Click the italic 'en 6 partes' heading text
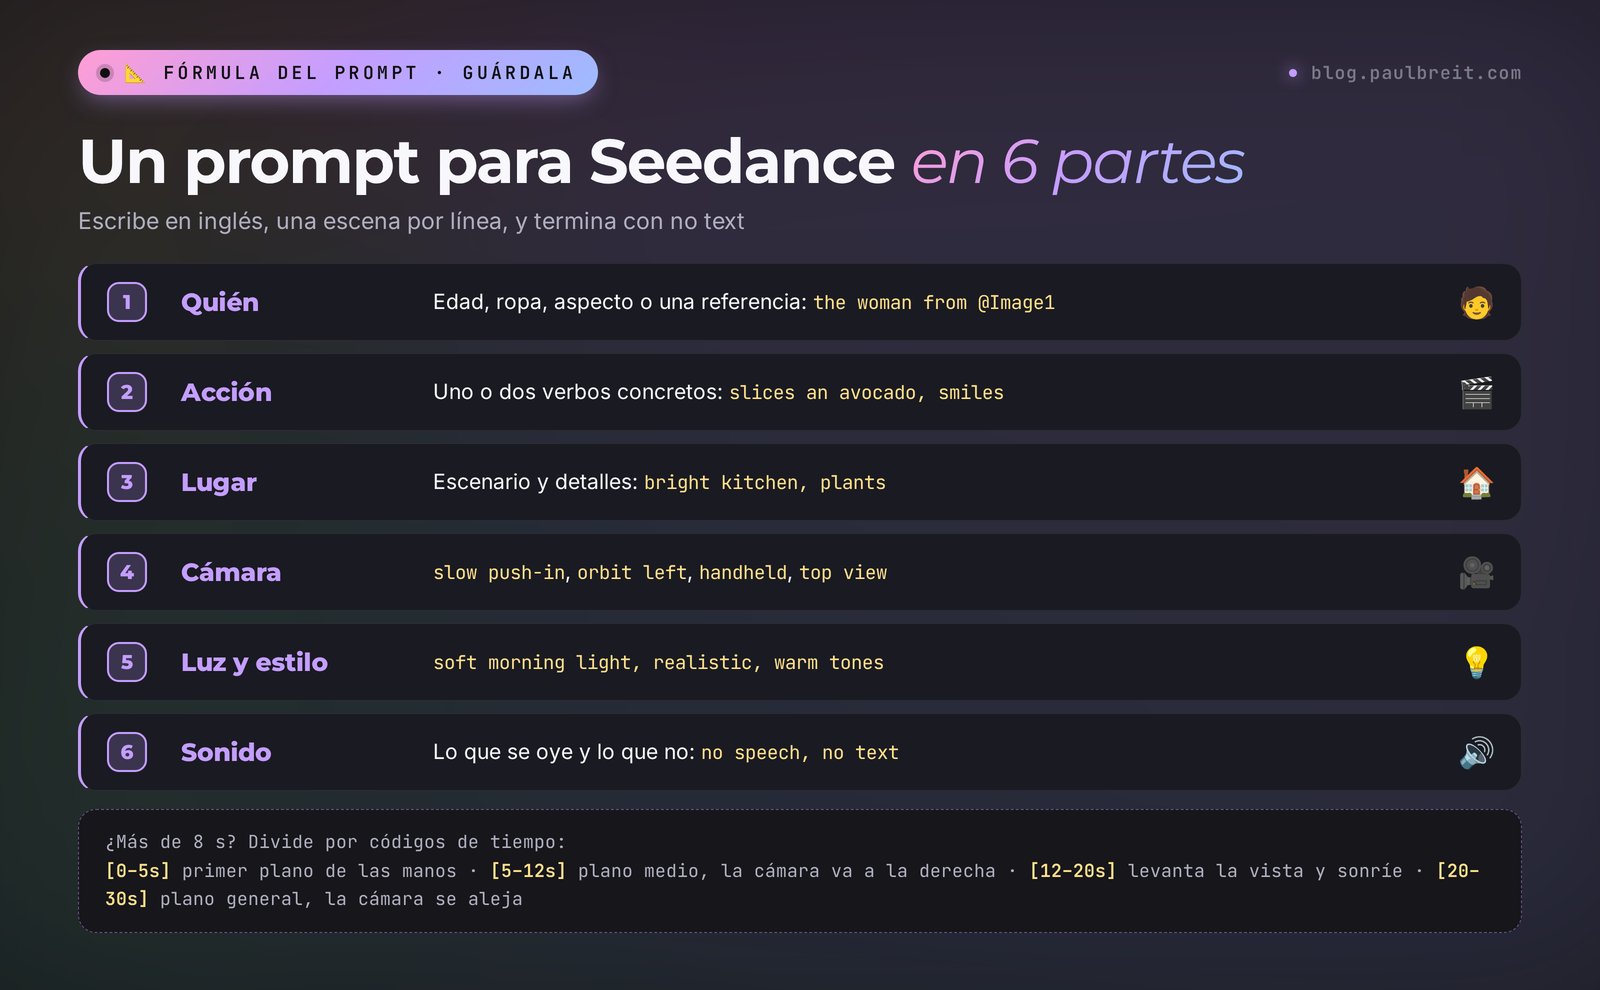The height and width of the screenshot is (990, 1600). click(x=1078, y=163)
